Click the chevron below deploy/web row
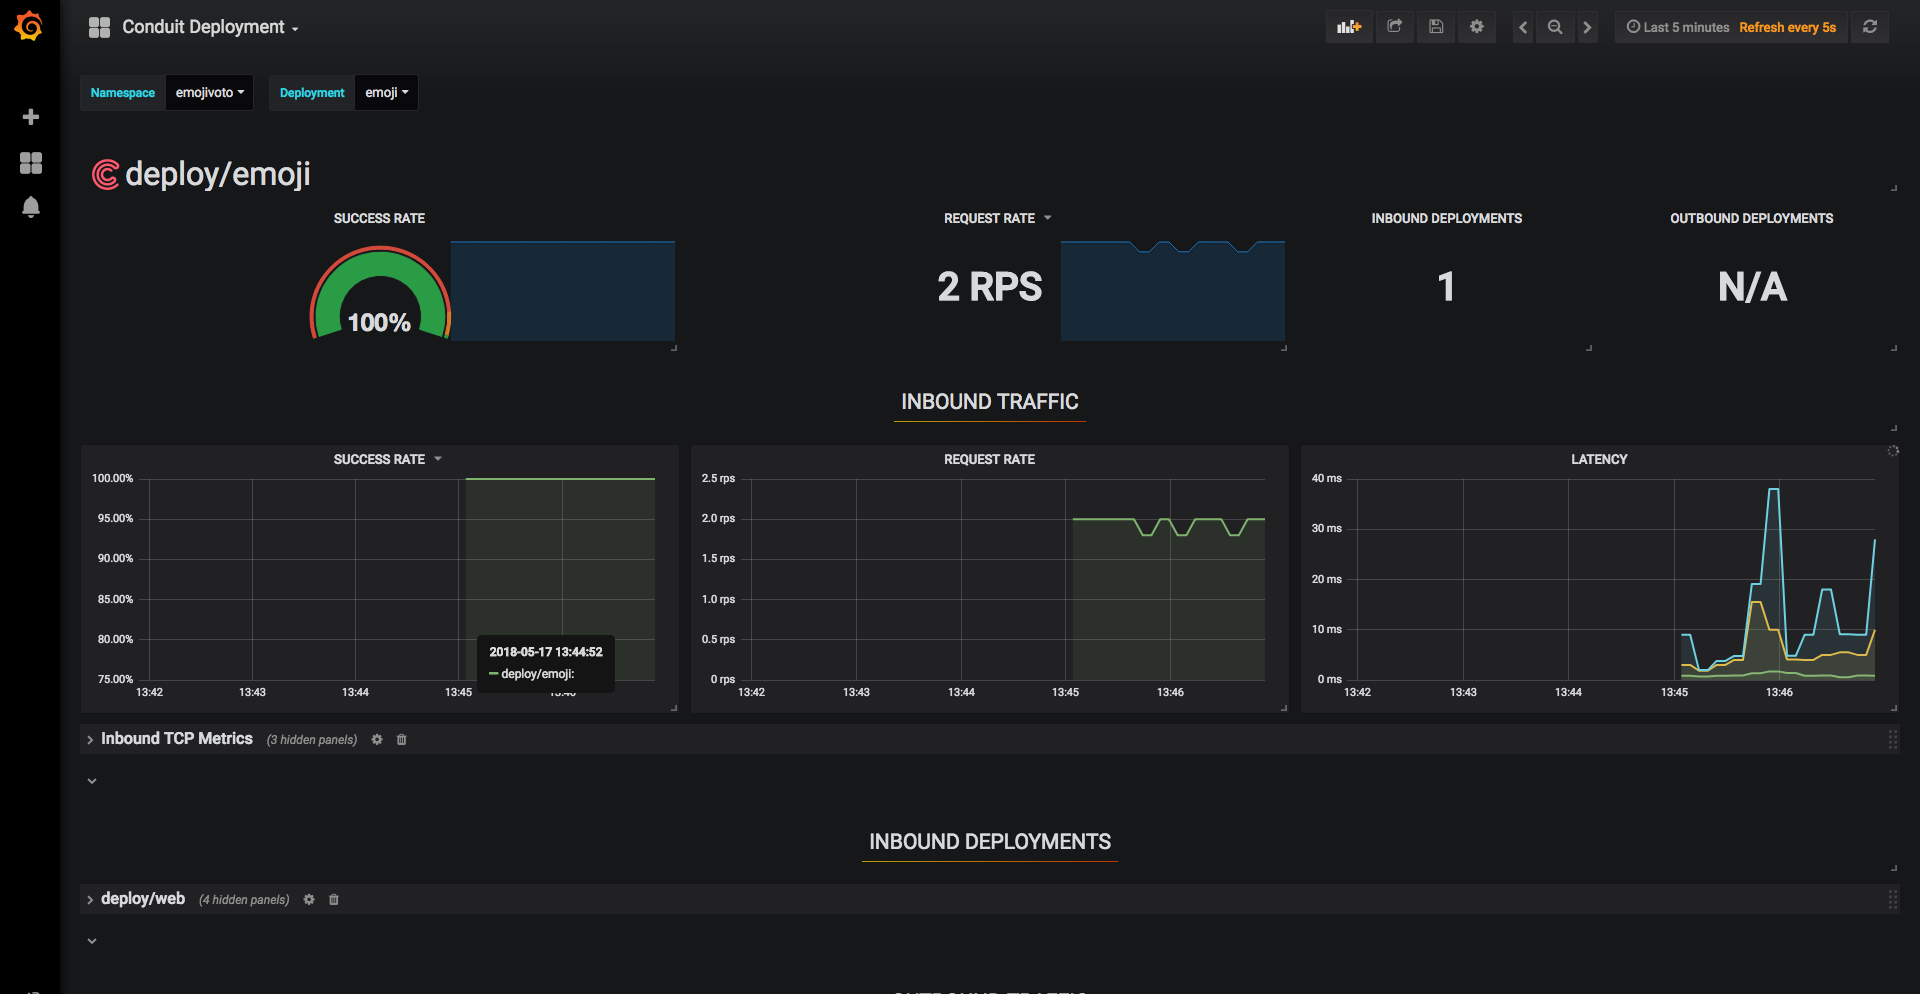This screenshot has height=994, width=1920. (x=92, y=941)
